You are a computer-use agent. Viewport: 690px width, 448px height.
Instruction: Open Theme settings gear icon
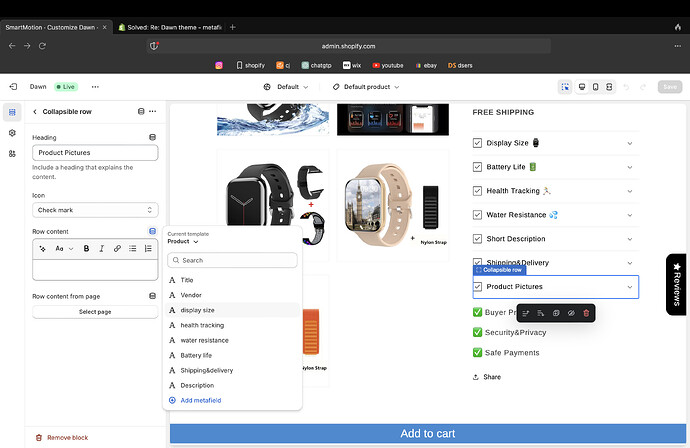coord(12,133)
